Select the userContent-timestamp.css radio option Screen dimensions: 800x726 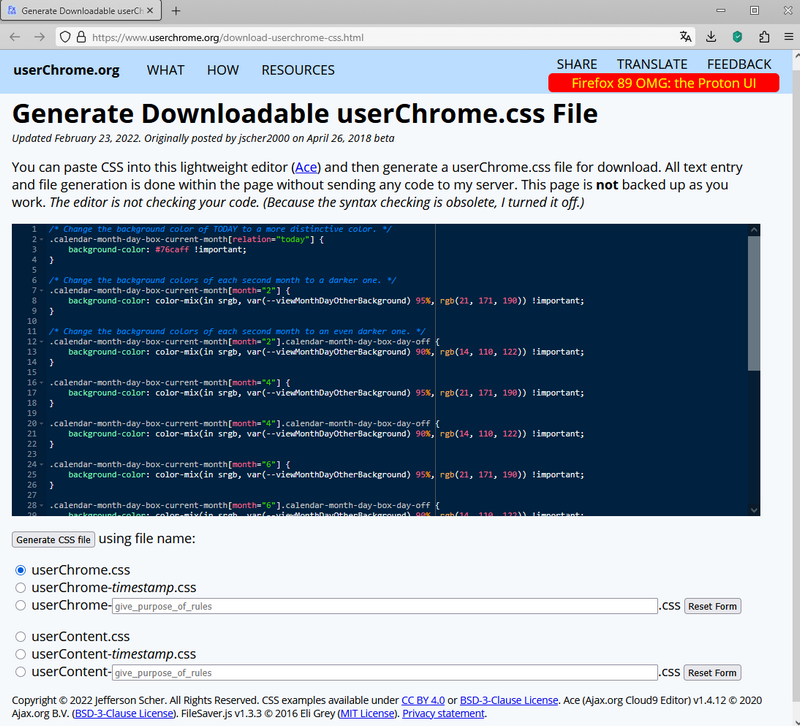[20, 654]
